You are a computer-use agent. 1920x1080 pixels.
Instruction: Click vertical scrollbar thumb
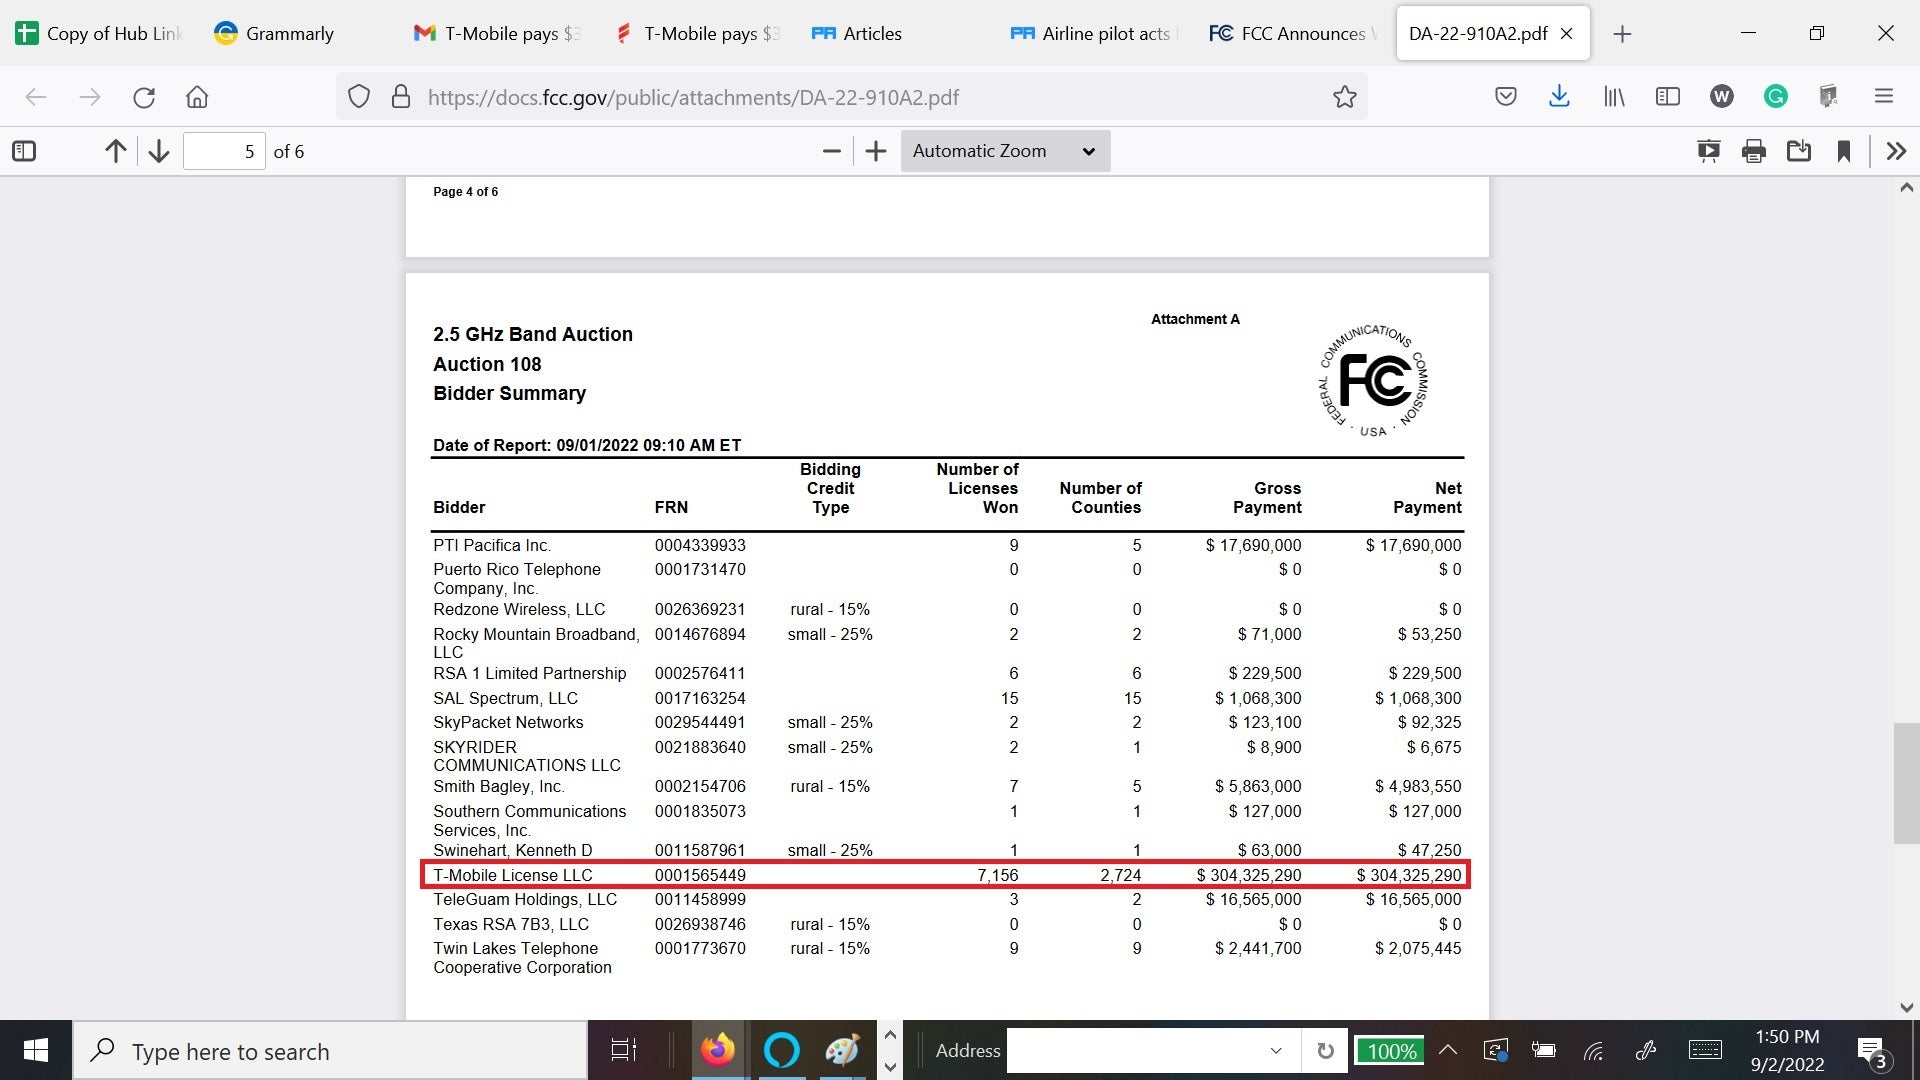coord(1906,784)
